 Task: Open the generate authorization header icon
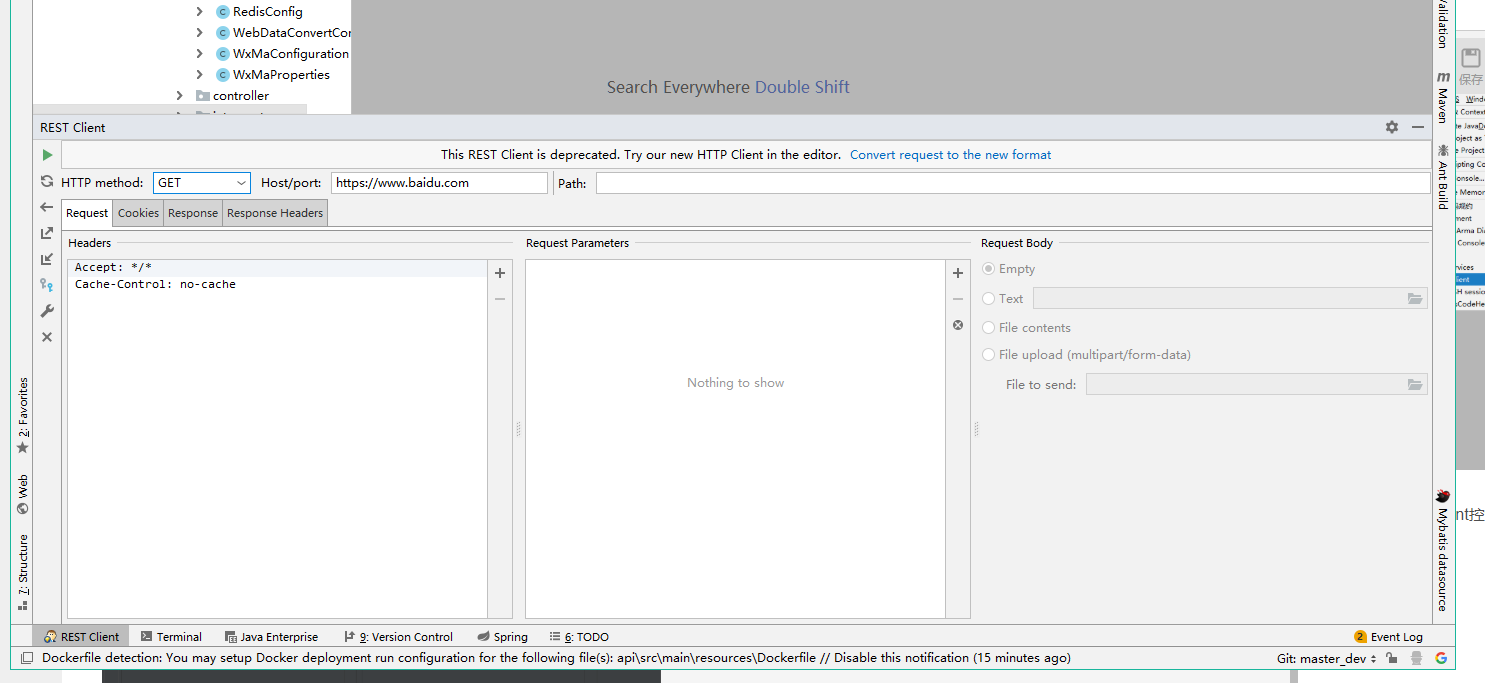point(47,285)
